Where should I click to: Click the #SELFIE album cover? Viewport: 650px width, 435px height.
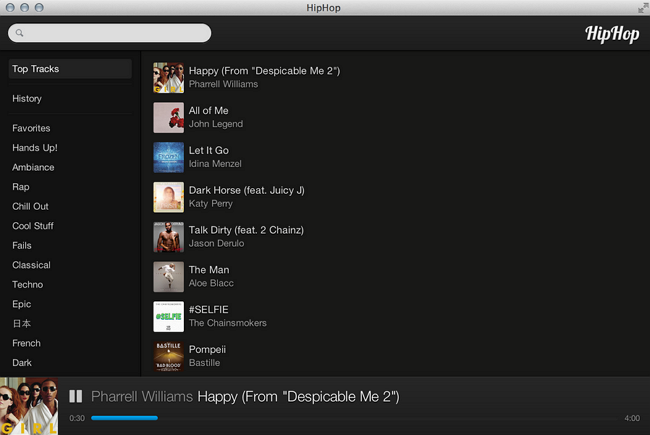coord(168,316)
